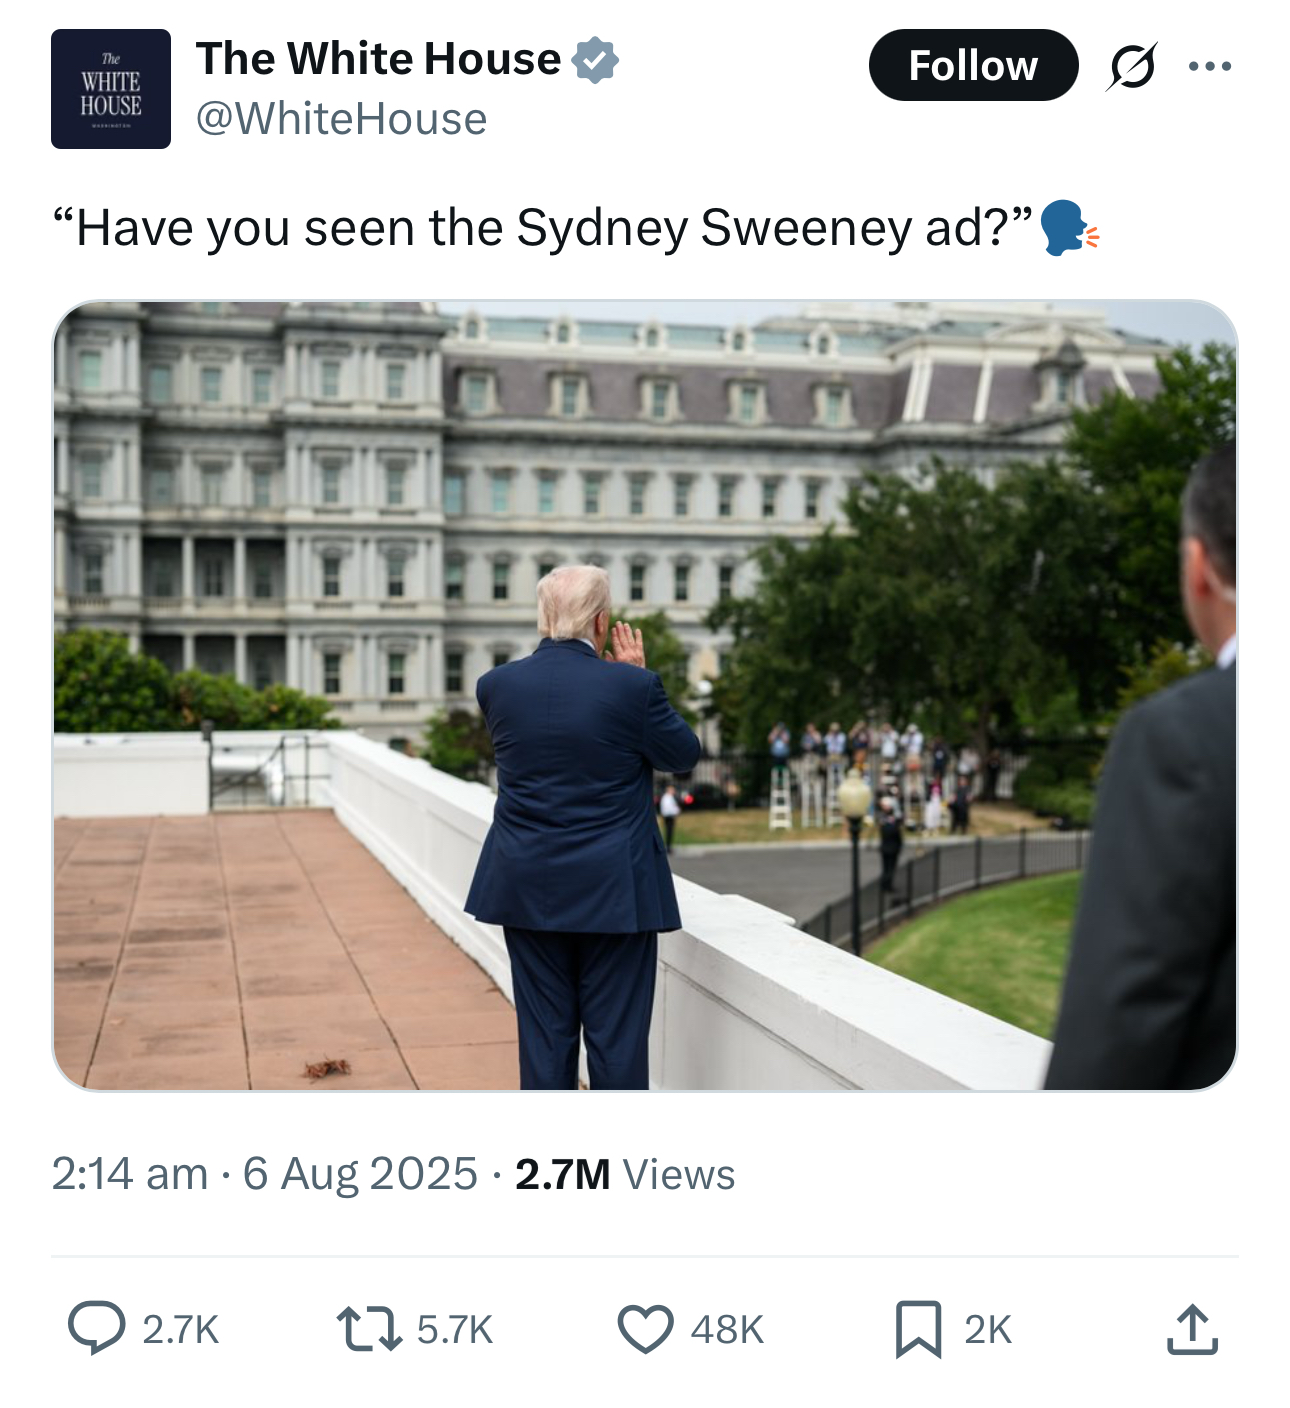Open the three-dot more options menu
Viewport: 1290px width, 1408px height.
click(x=1210, y=67)
